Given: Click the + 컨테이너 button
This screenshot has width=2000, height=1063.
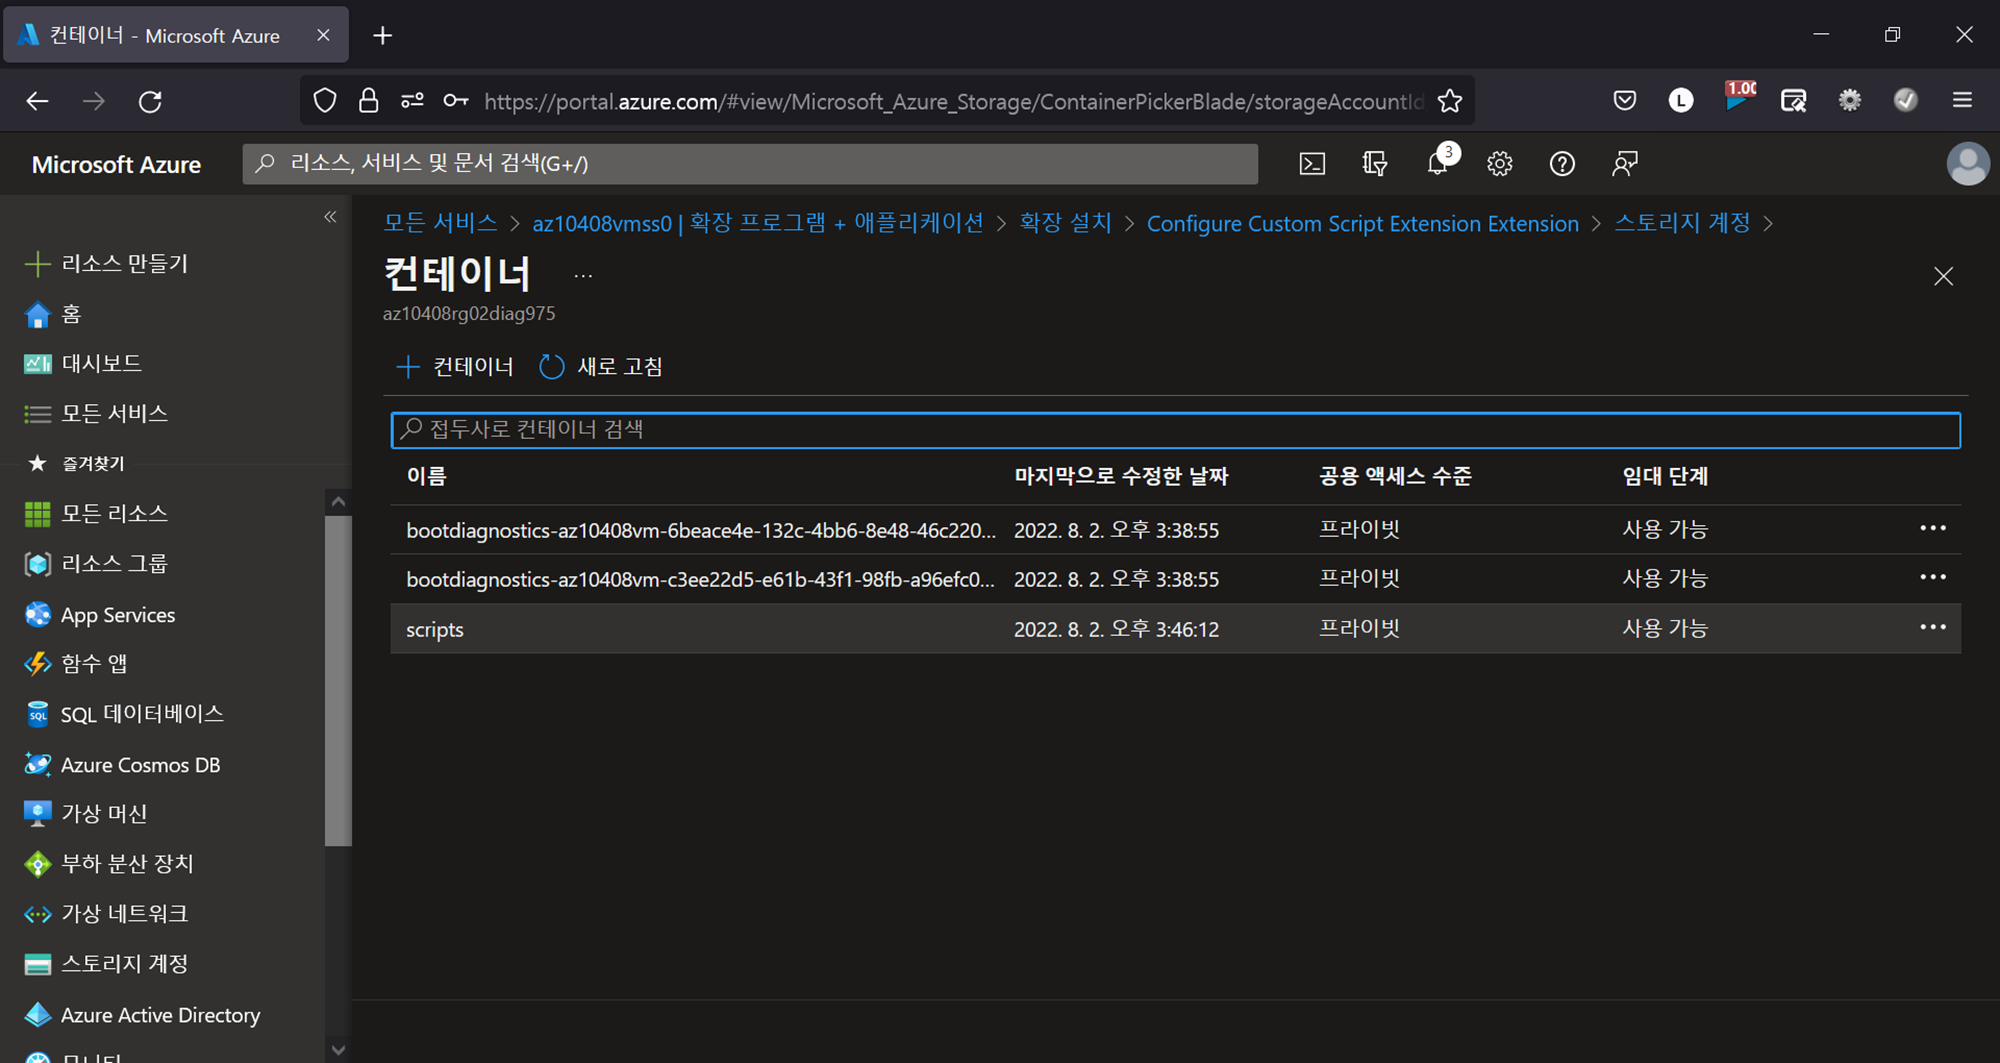Looking at the screenshot, I should click(455, 367).
